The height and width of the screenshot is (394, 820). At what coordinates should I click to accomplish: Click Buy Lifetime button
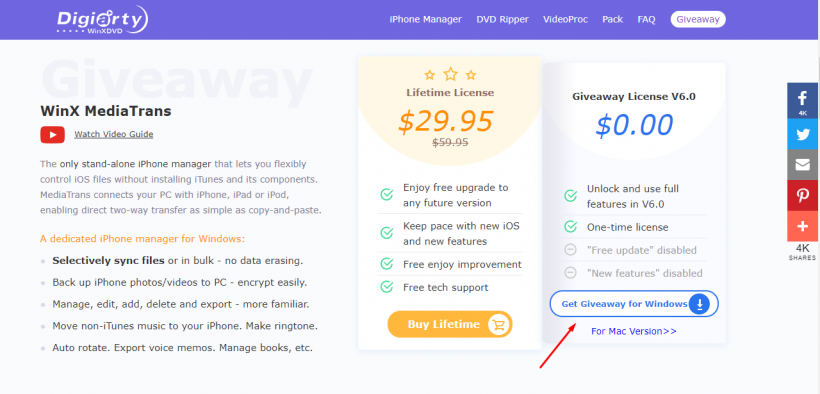[450, 324]
